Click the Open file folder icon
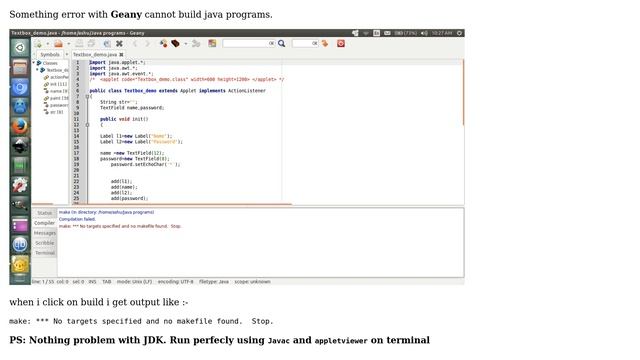 (x=58, y=44)
